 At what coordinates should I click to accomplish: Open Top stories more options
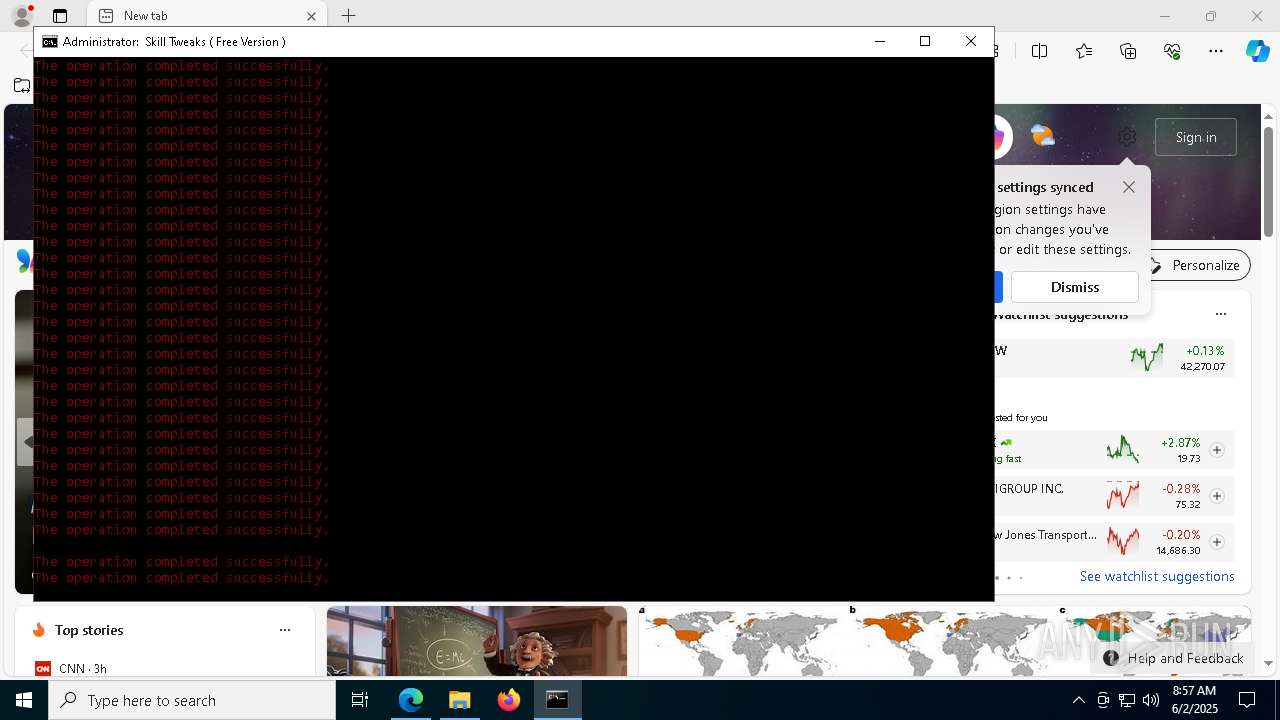pyautogui.click(x=285, y=630)
